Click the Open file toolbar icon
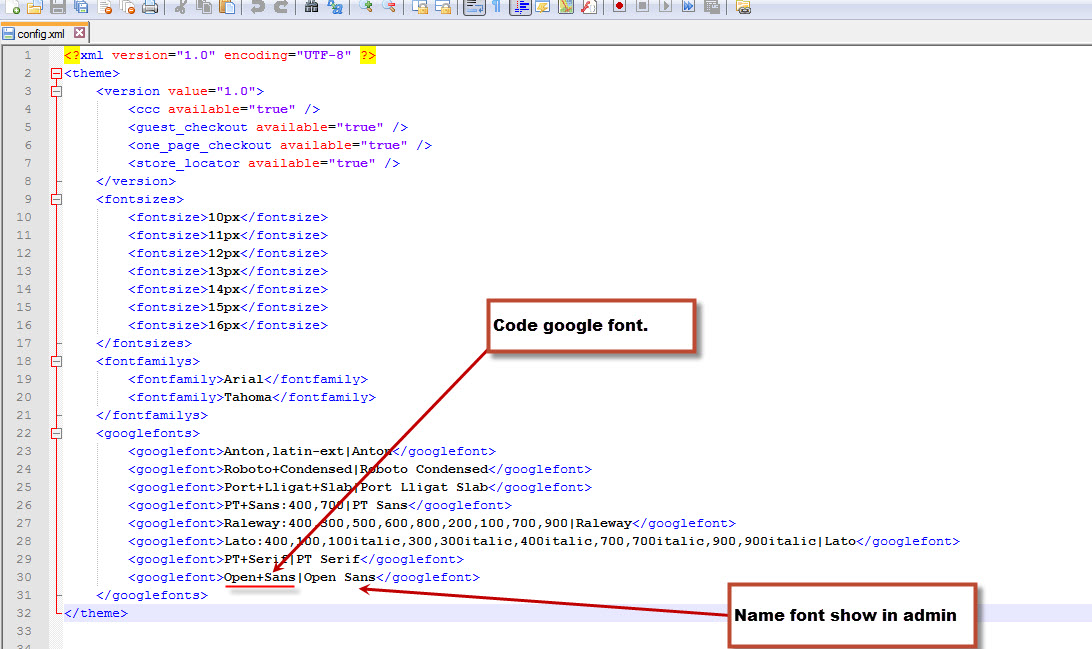 (34, 7)
